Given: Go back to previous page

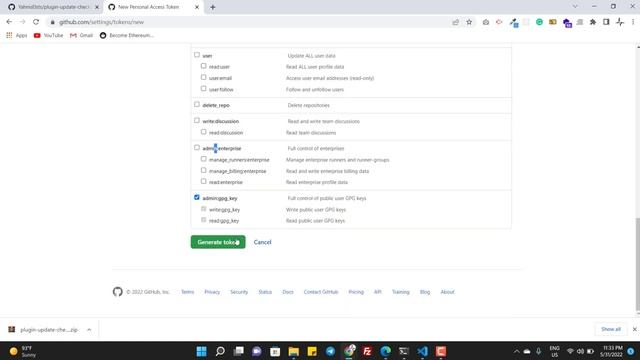Looking at the screenshot, I should coord(9,22).
